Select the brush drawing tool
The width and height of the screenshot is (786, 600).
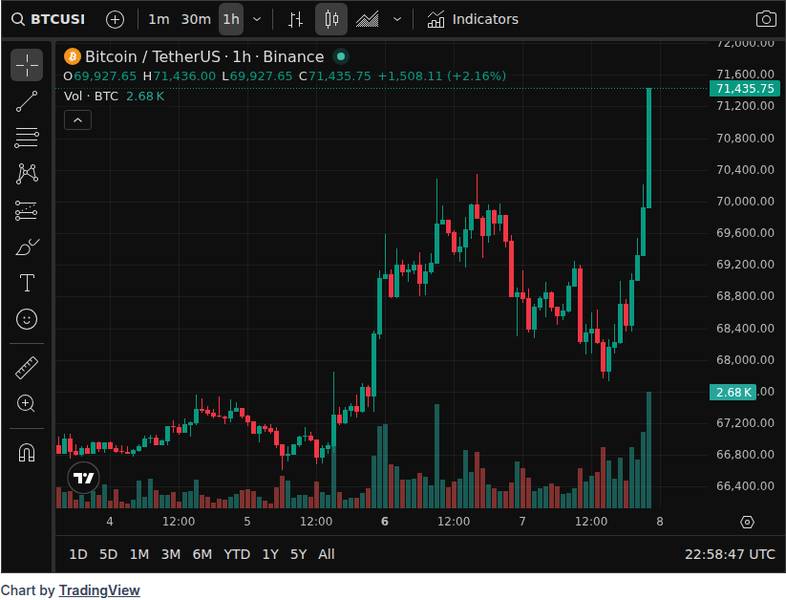(x=27, y=247)
